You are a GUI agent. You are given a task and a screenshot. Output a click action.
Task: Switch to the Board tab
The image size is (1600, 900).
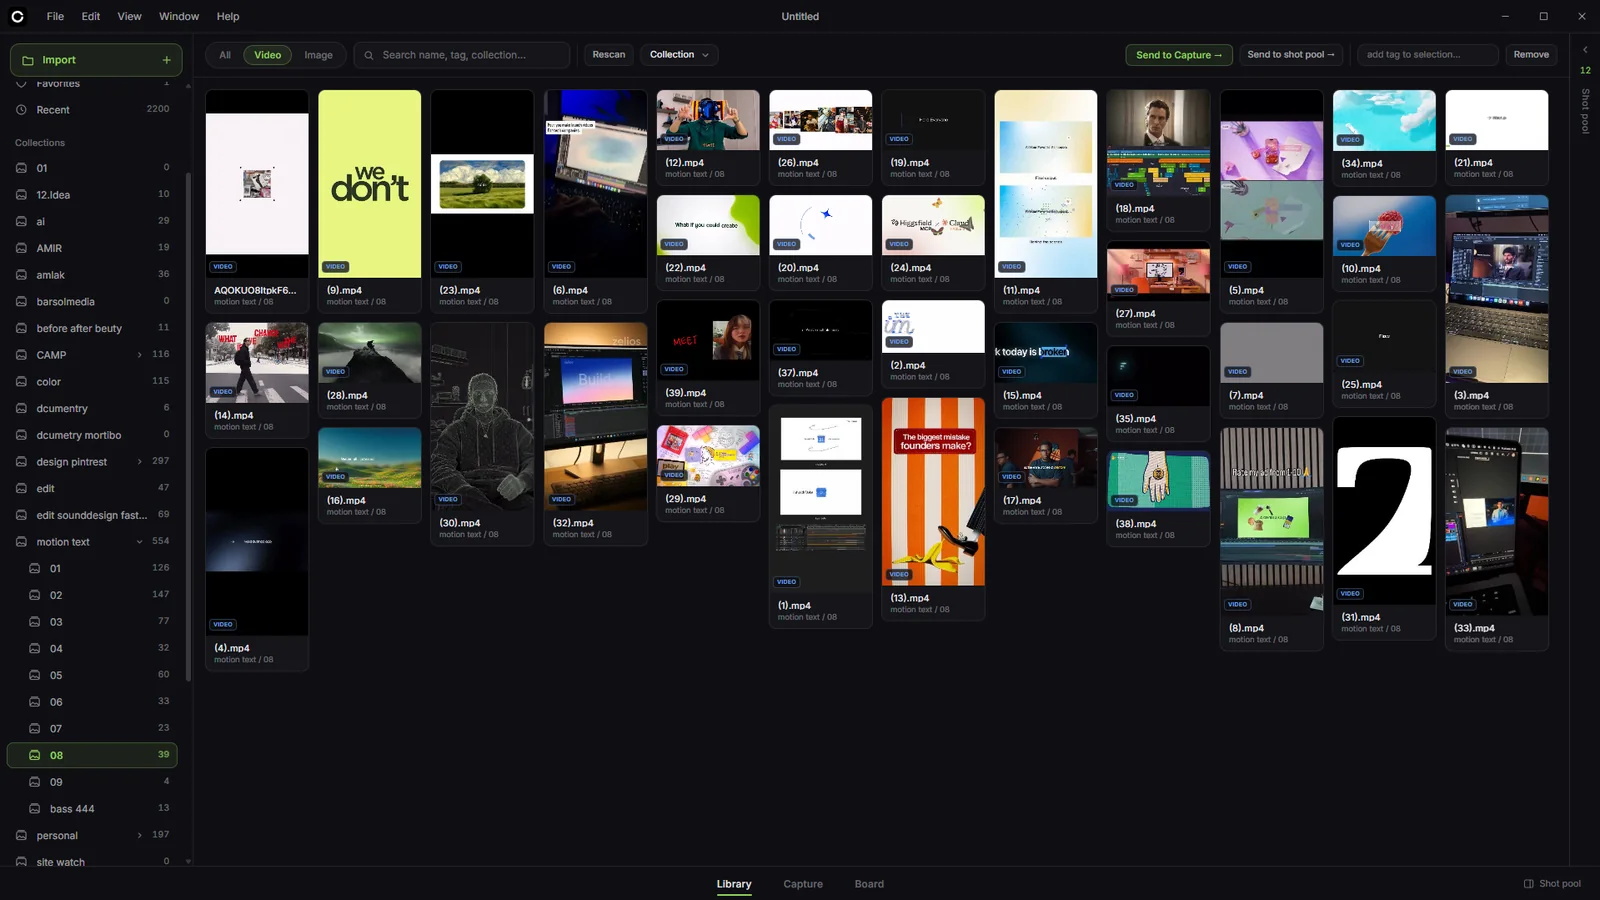(869, 884)
